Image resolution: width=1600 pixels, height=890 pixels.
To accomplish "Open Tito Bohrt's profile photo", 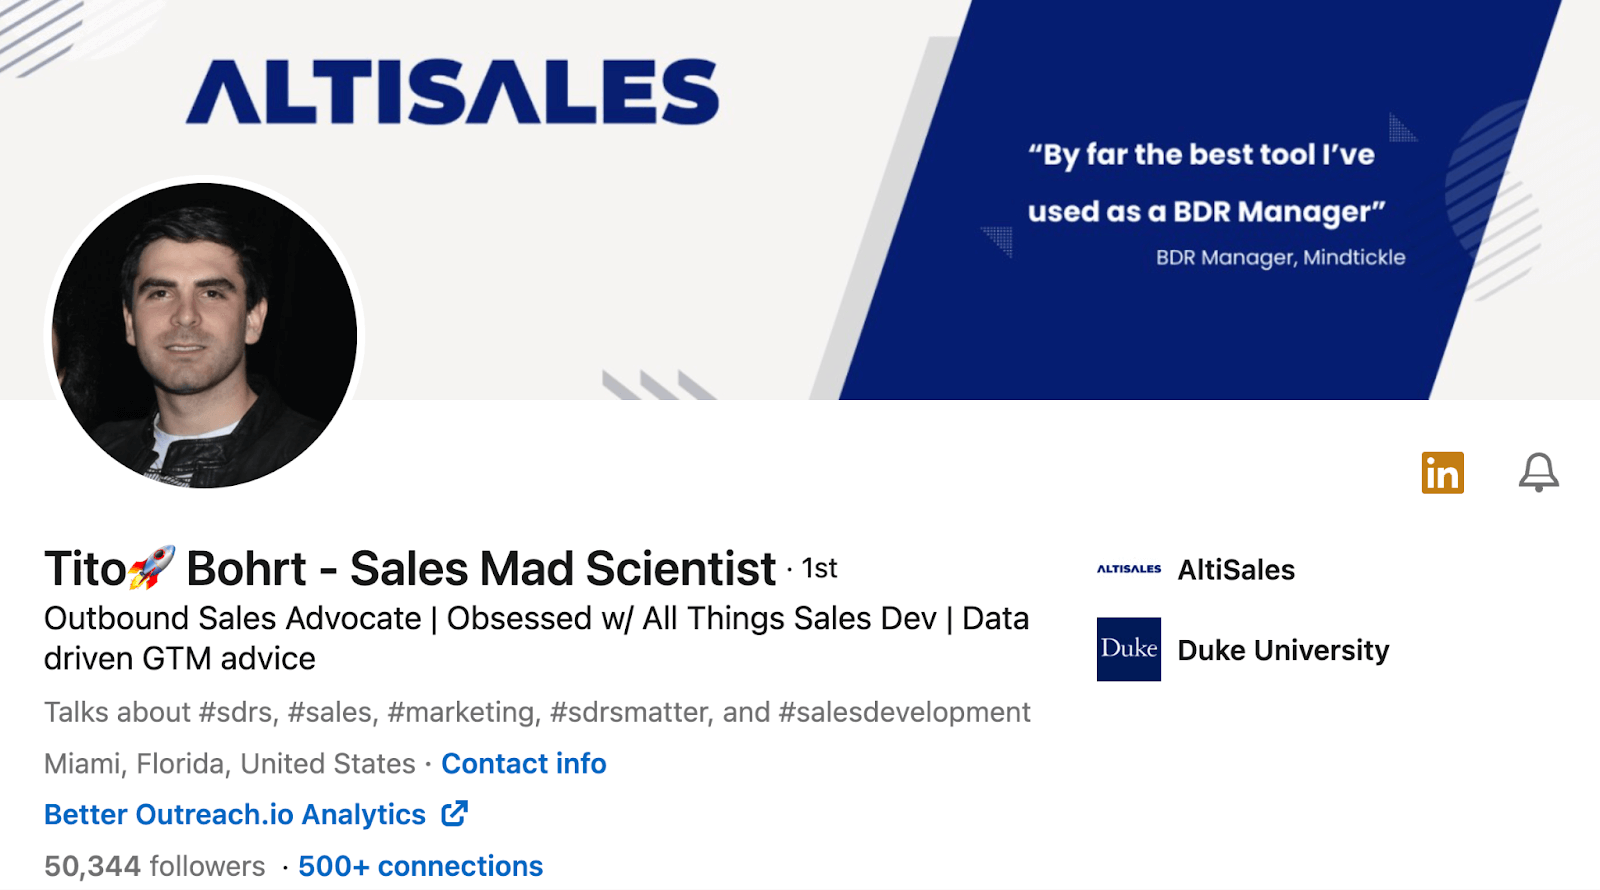I will pos(204,335).
